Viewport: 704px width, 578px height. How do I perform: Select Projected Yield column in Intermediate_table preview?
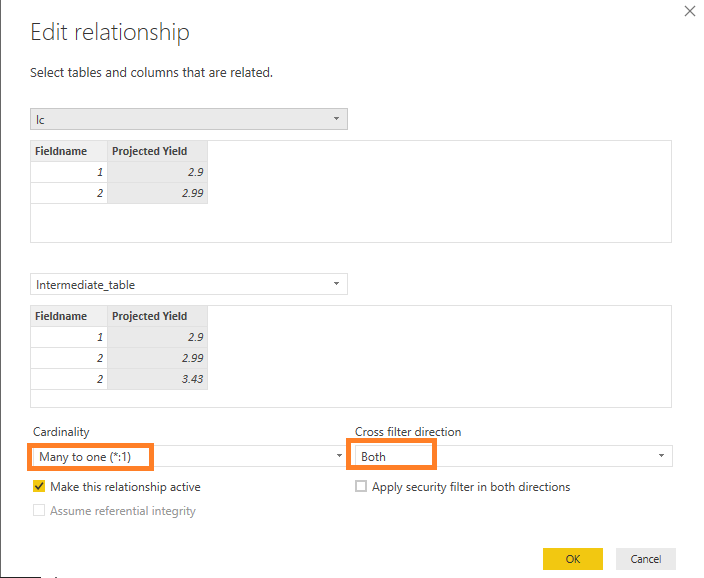click(x=157, y=316)
